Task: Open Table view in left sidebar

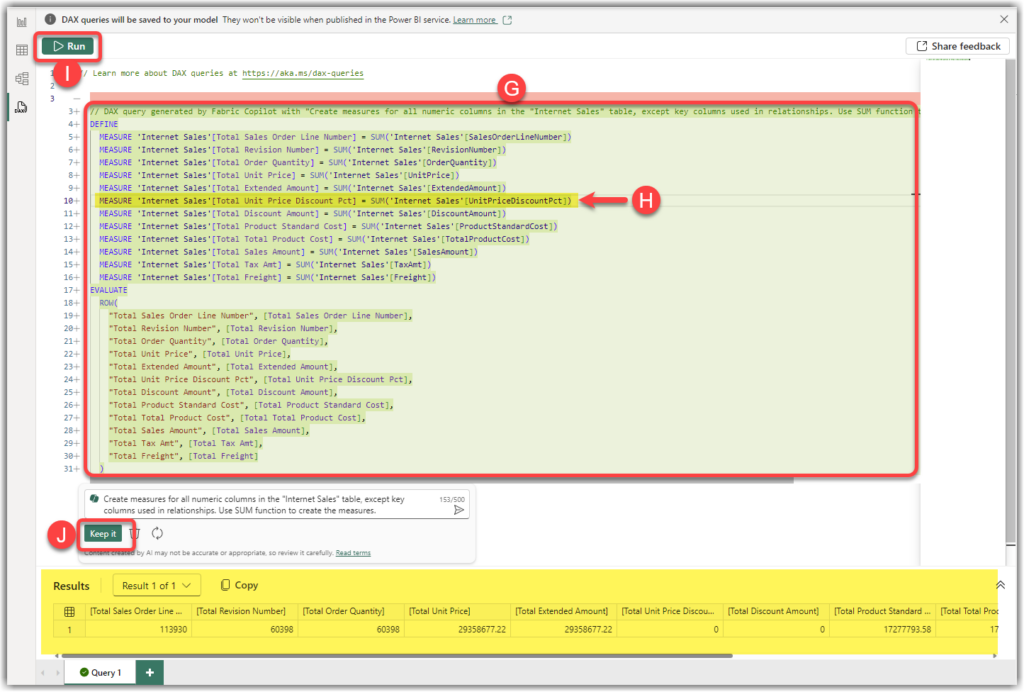Action: (x=22, y=50)
